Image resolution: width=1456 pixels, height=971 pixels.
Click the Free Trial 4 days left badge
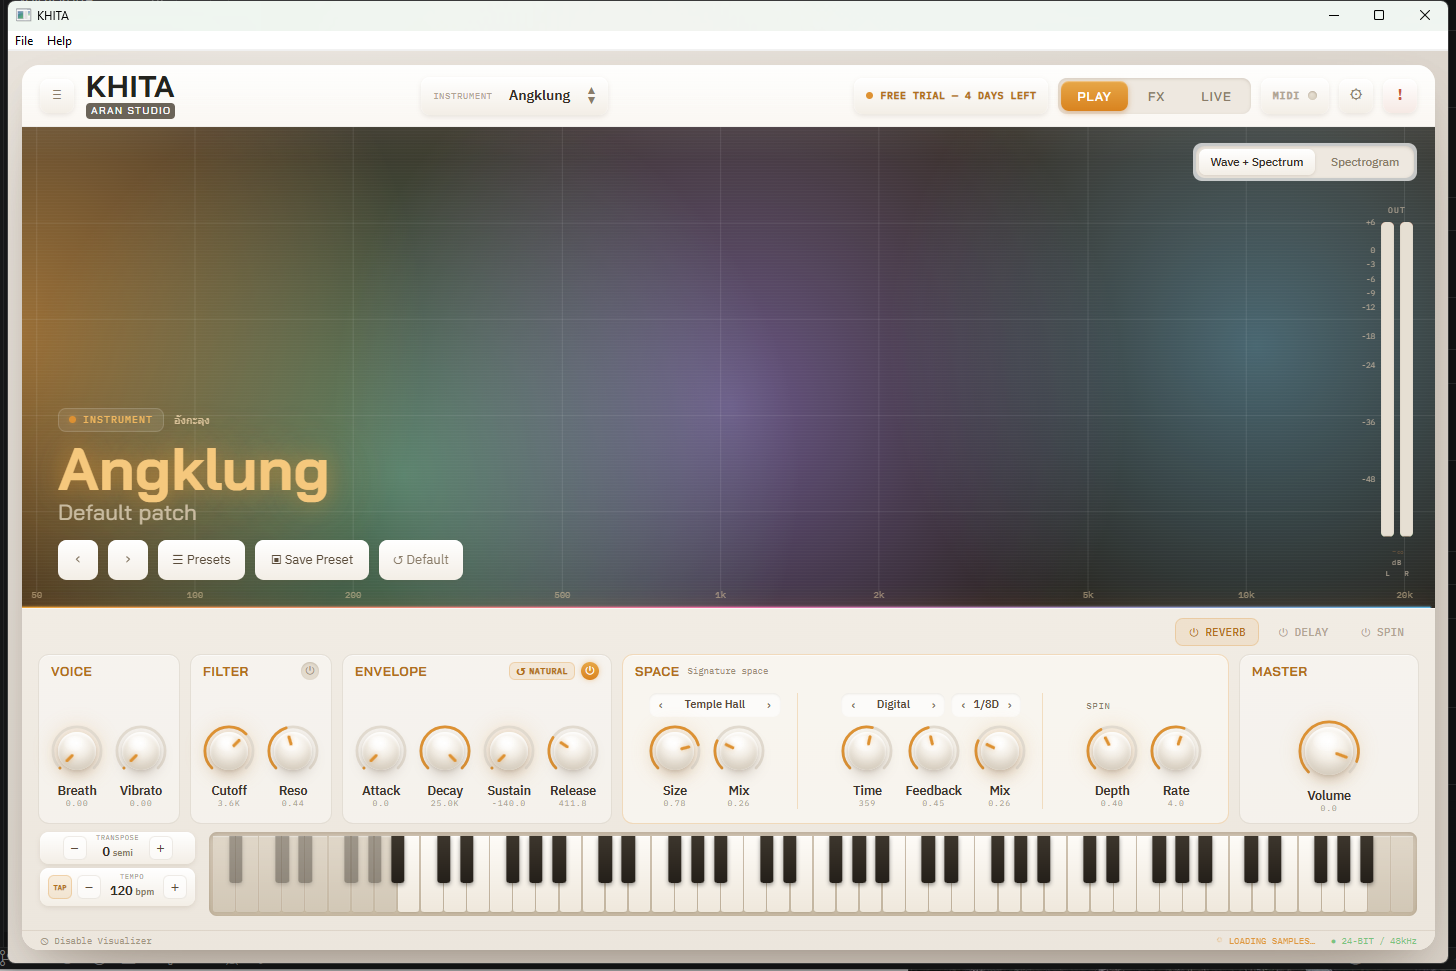pyautogui.click(x=951, y=96)
